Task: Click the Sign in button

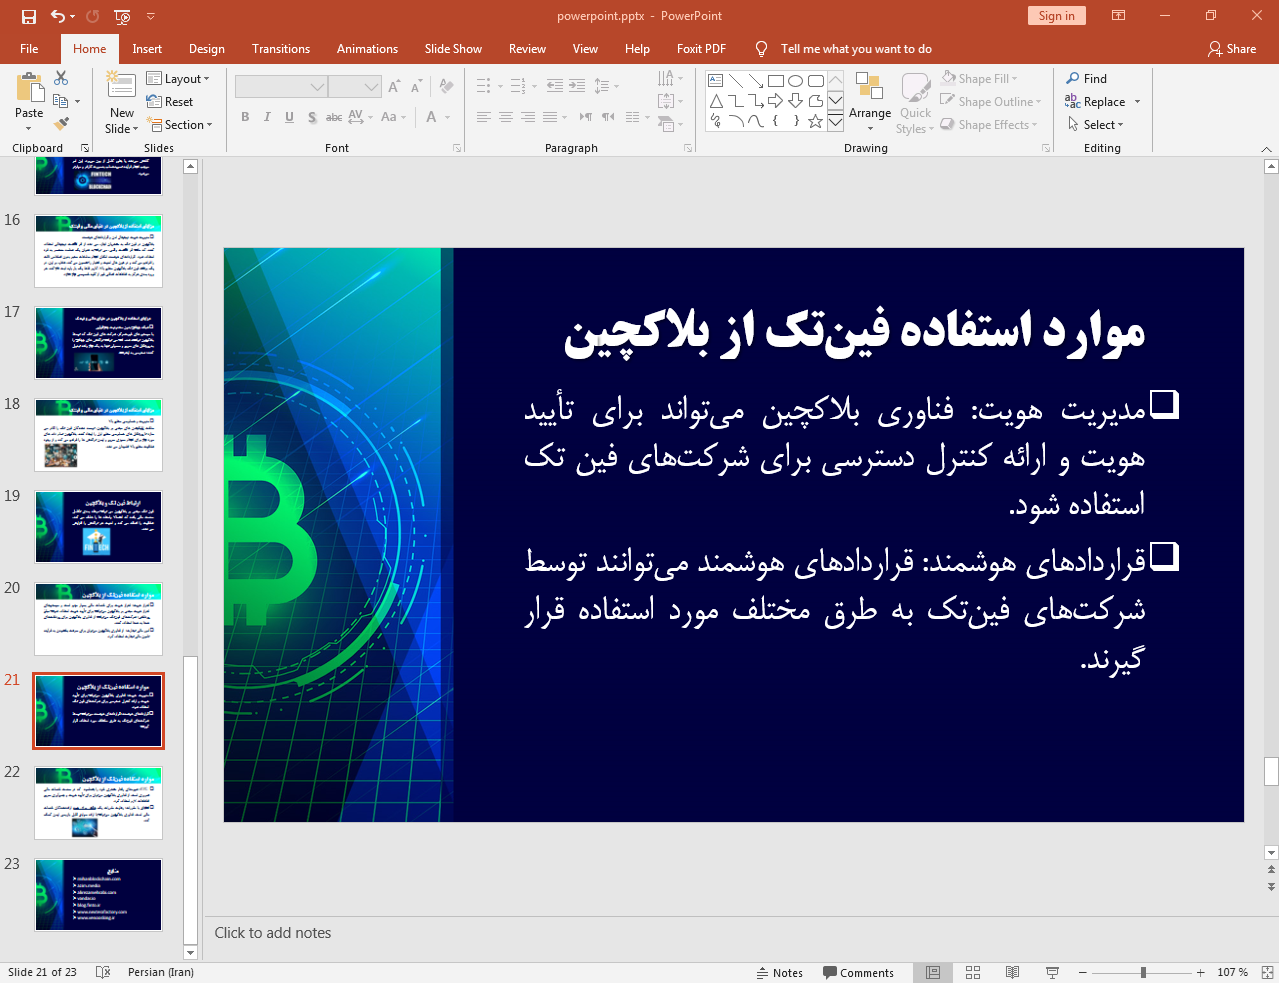Action: 1056,15
